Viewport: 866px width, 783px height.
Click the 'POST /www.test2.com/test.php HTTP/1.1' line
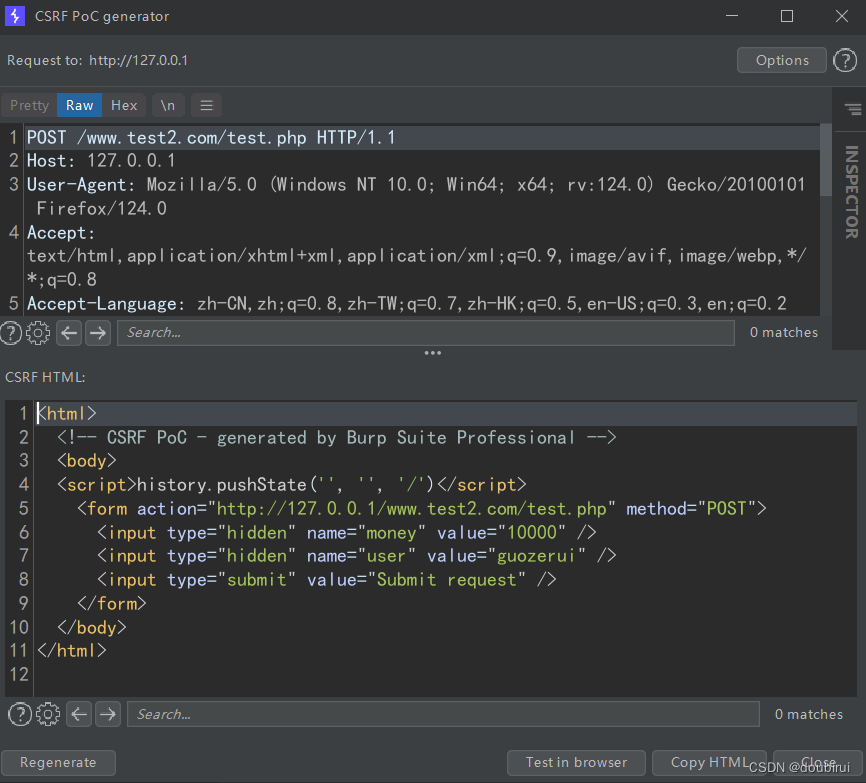[211, 137]
